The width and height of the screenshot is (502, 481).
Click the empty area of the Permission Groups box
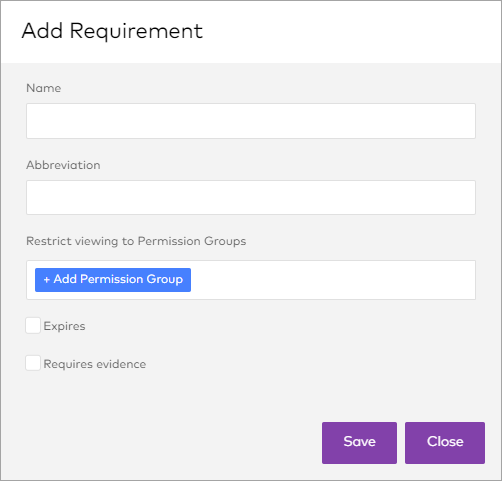[333, 280]
